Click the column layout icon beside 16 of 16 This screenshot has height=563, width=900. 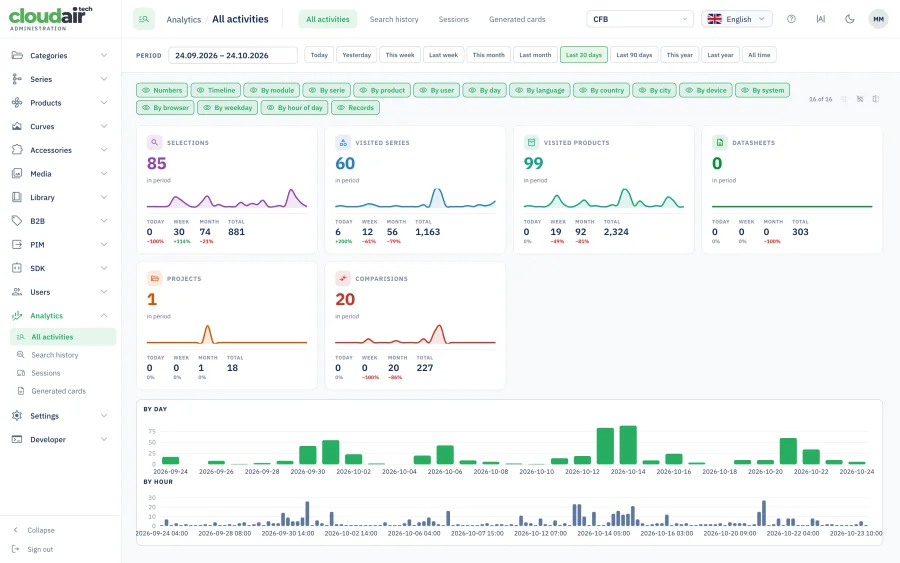(x=876, y=99)
